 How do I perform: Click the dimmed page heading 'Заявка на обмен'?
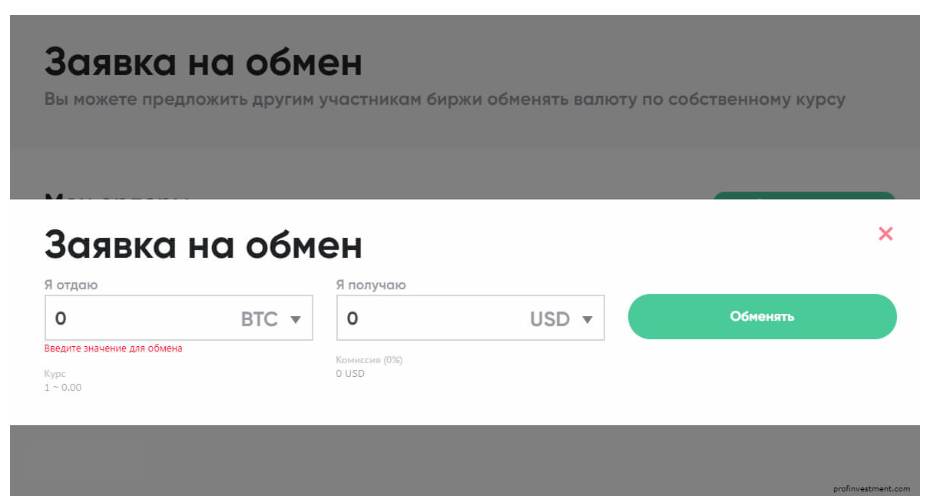(x=203, y=63)
